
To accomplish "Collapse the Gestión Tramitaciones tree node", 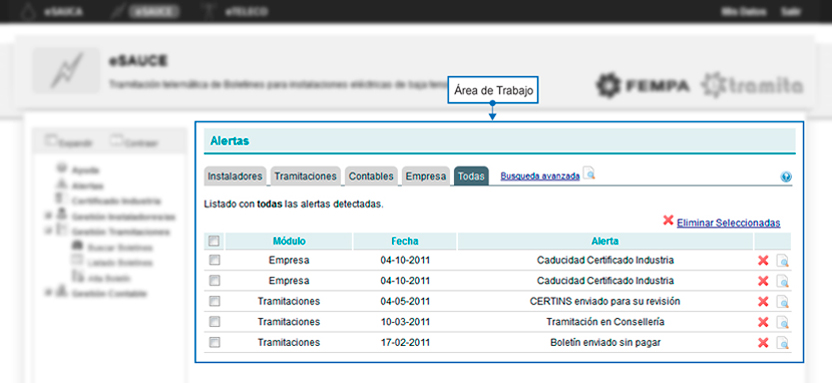I will (49, 231).
